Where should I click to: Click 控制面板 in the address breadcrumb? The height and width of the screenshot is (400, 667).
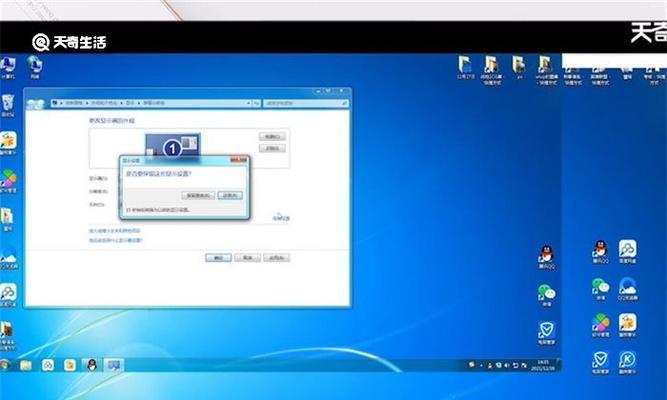click(x=74, y=103)
